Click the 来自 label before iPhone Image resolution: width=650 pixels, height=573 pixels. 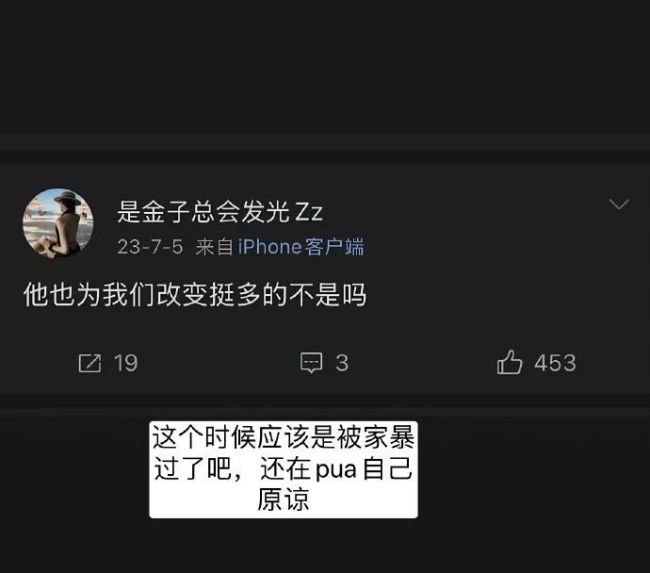(x=213, y=247)
